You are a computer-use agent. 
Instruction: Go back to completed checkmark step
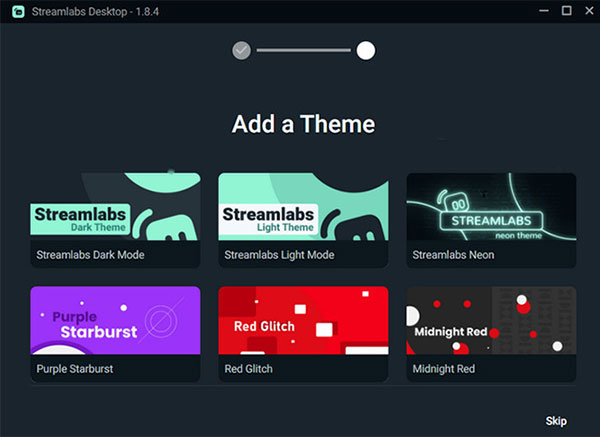[x=241, y=51]
